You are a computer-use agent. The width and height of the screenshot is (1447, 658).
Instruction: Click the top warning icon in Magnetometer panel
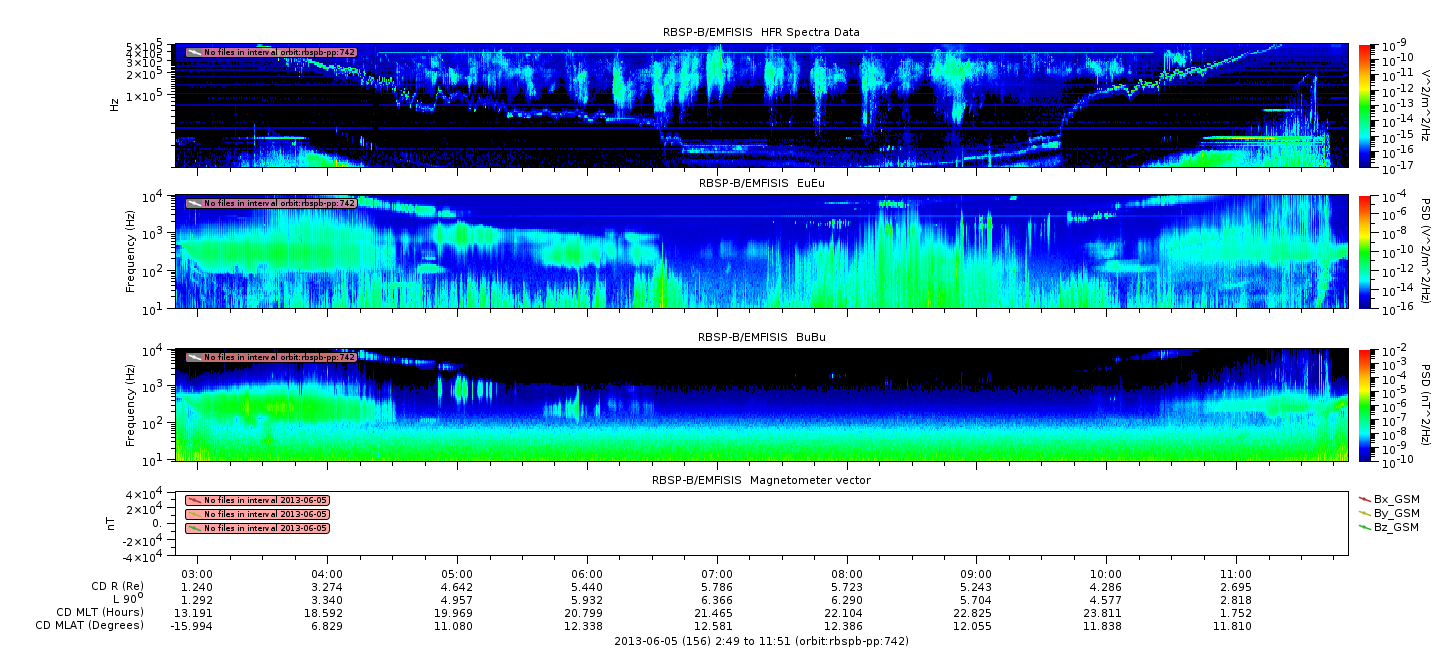(x=194, y=500)
